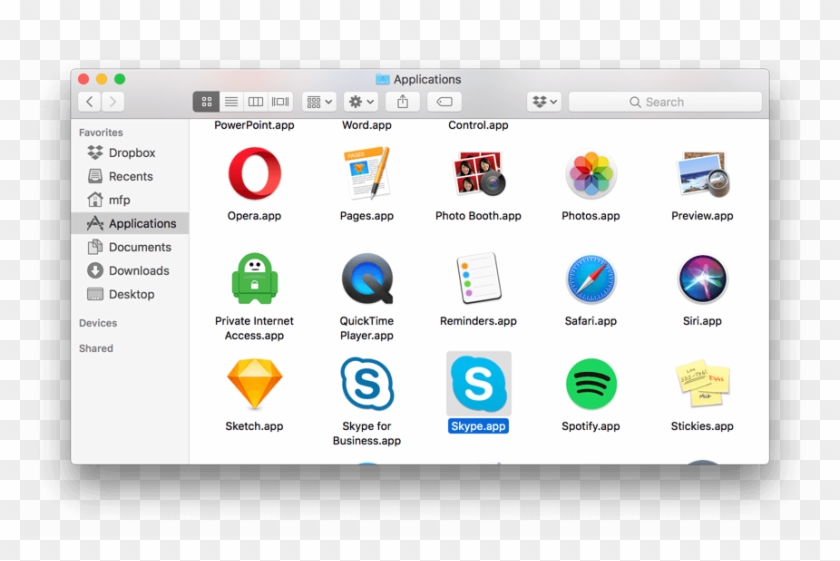840x561 pixels.
Task: Open Desktop in the sidebar
Action: pyautogui.click(x=130, y=294)
